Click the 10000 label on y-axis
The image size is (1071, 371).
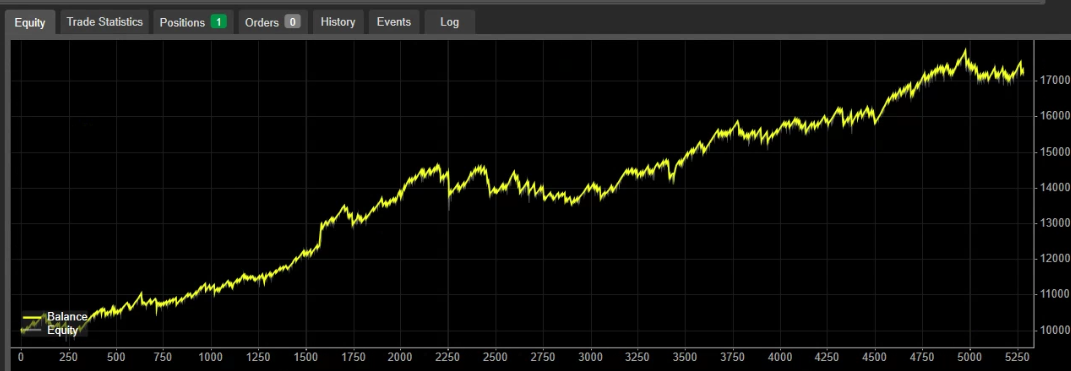[x=1055, y=330]
